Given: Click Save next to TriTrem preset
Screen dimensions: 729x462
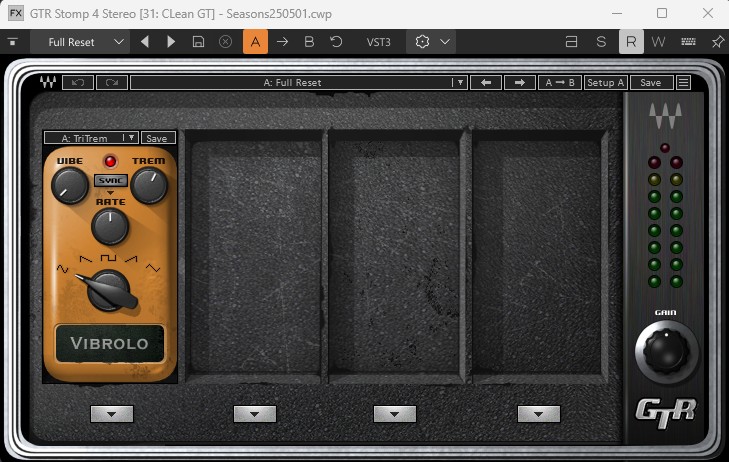Looking at the screenshot, I should [158, 138].
